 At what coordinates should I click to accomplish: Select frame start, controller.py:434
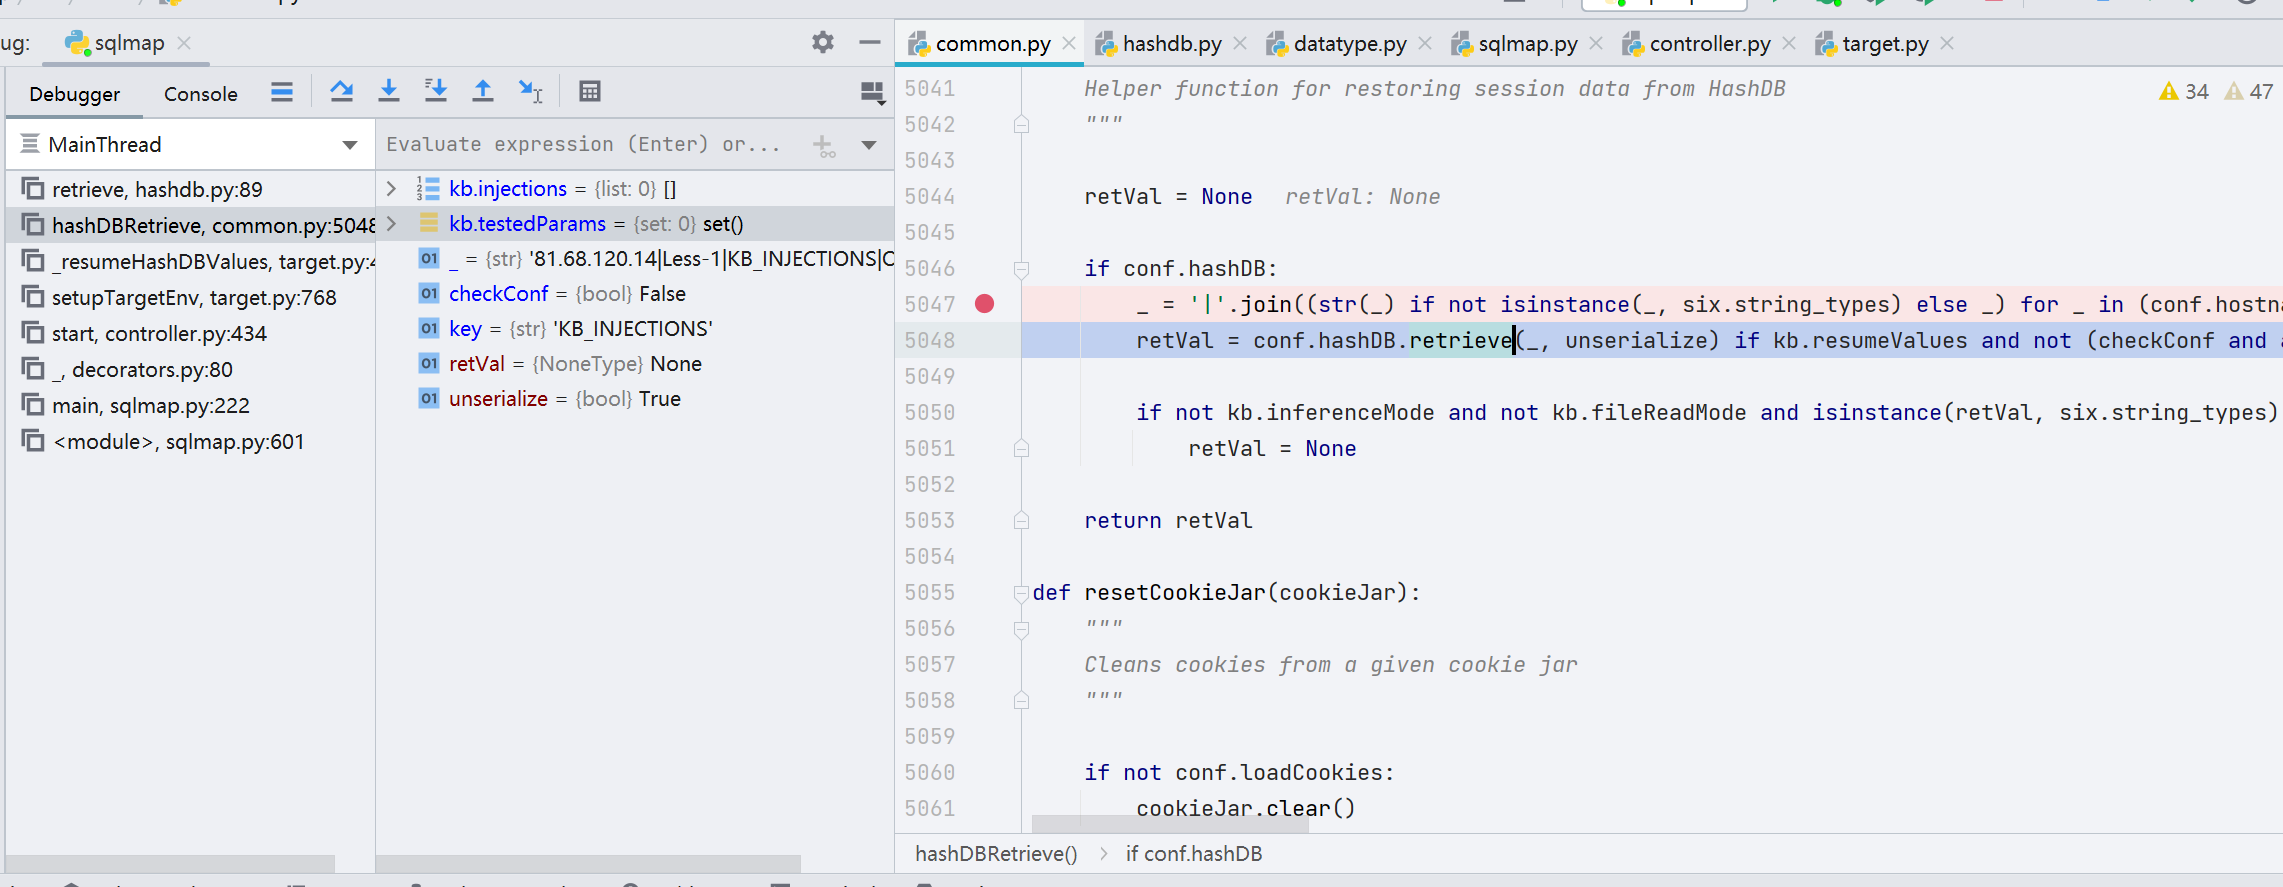(190, 333)
